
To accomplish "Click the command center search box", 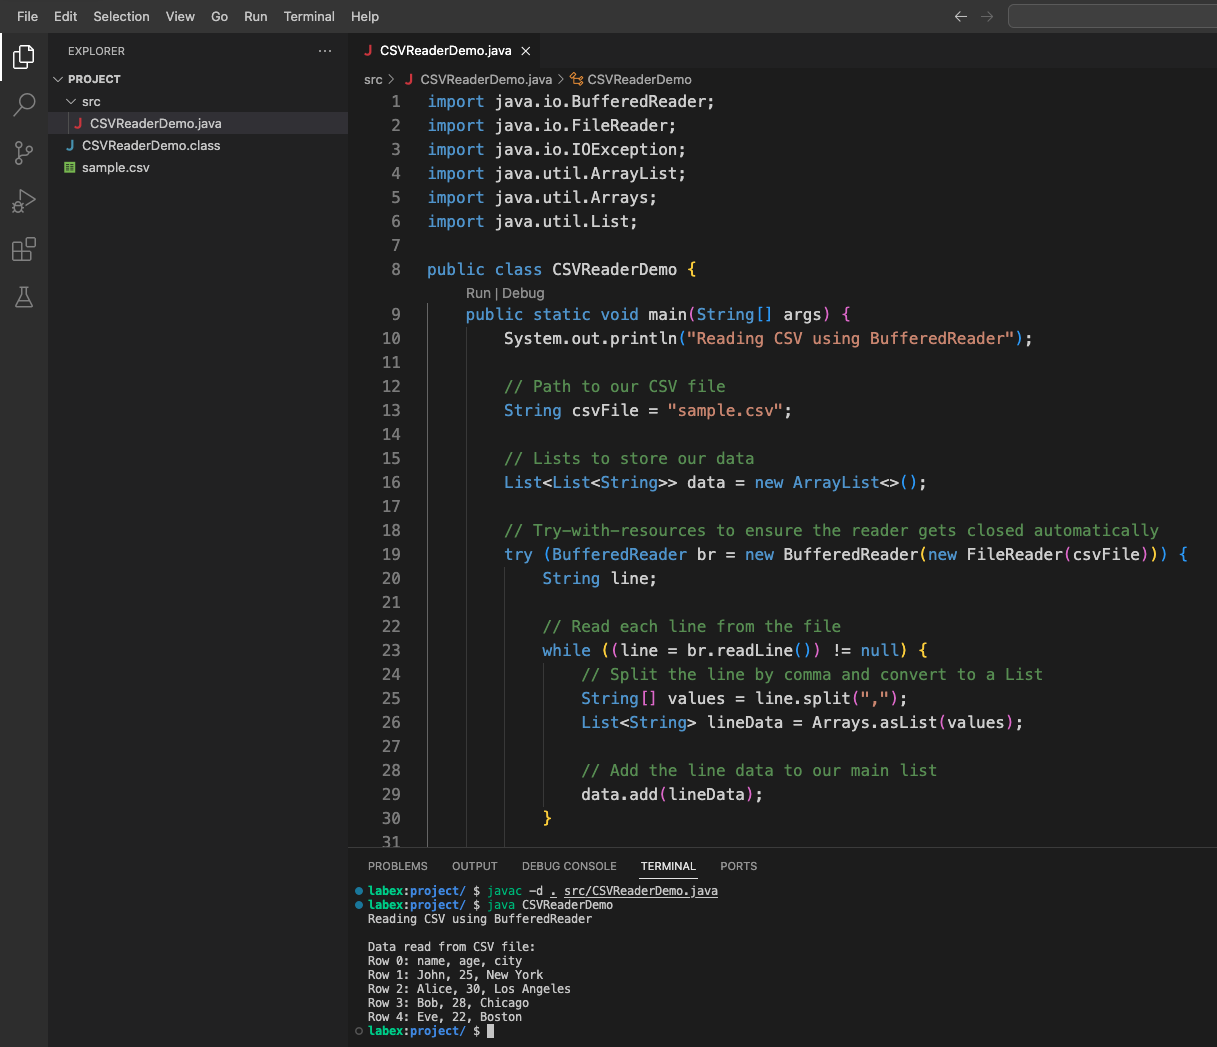I will coord(1110,16).
